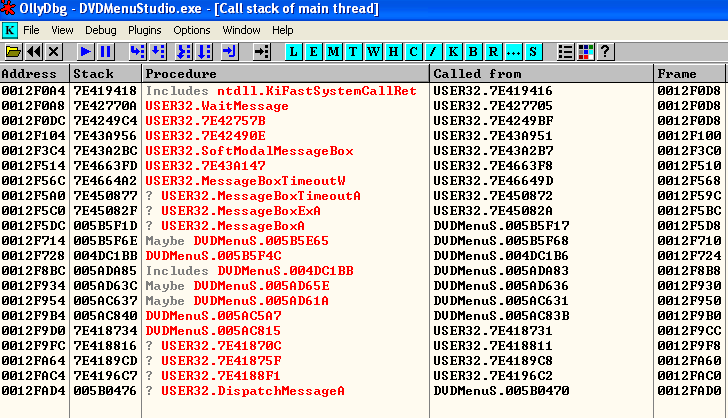This screenshot has height=418, width=728.
Task: Click the Address column header
Action: [x=35, y=74]
